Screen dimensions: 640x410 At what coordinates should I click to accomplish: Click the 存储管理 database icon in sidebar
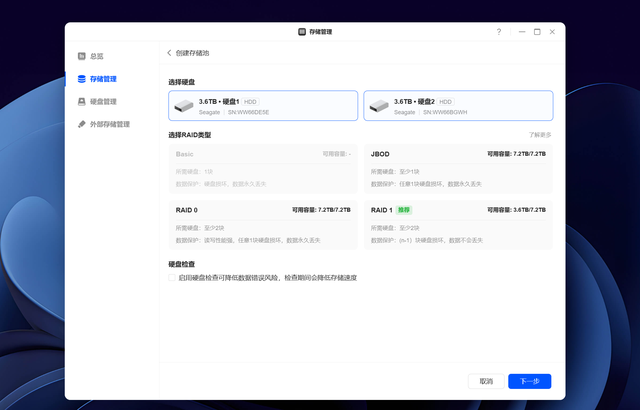pos(82,79)
